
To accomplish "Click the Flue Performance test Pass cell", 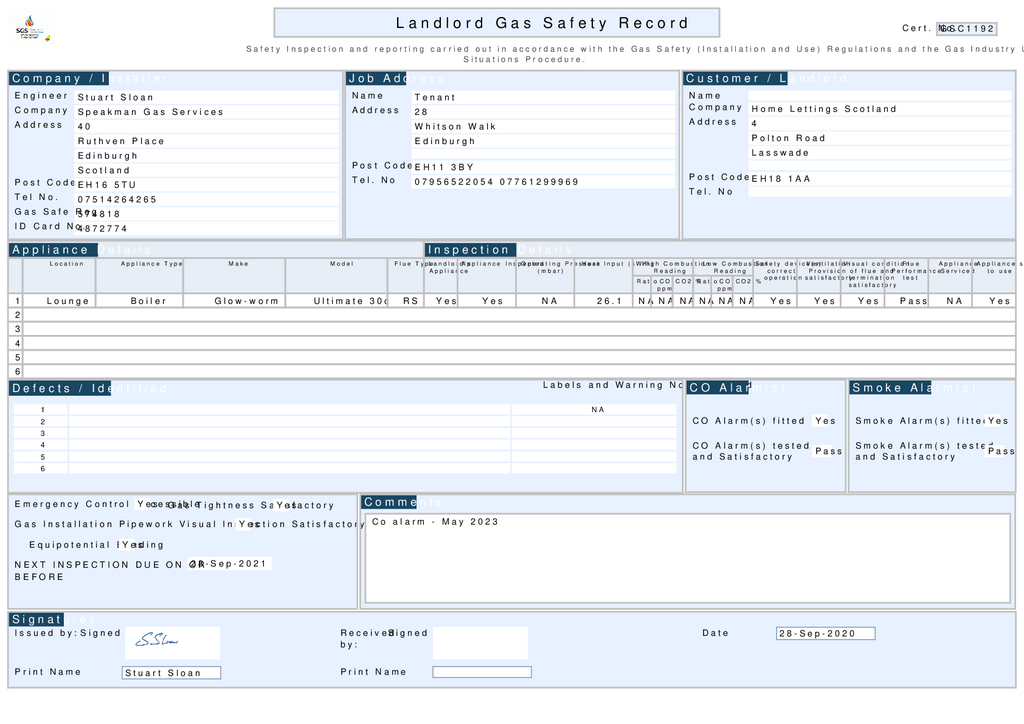I will tap(906, 301).
